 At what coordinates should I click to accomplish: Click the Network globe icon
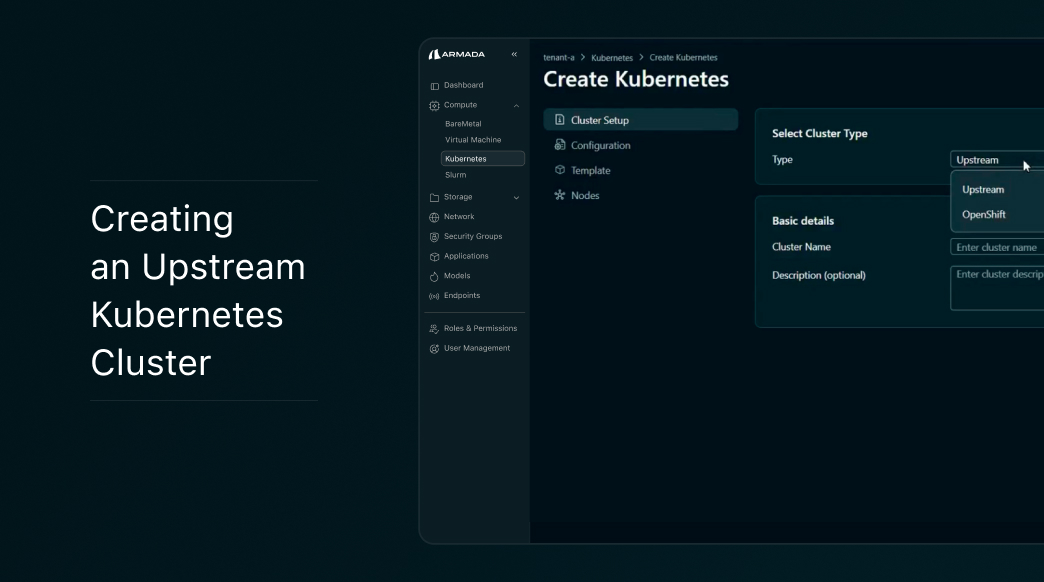pos(434,217)
